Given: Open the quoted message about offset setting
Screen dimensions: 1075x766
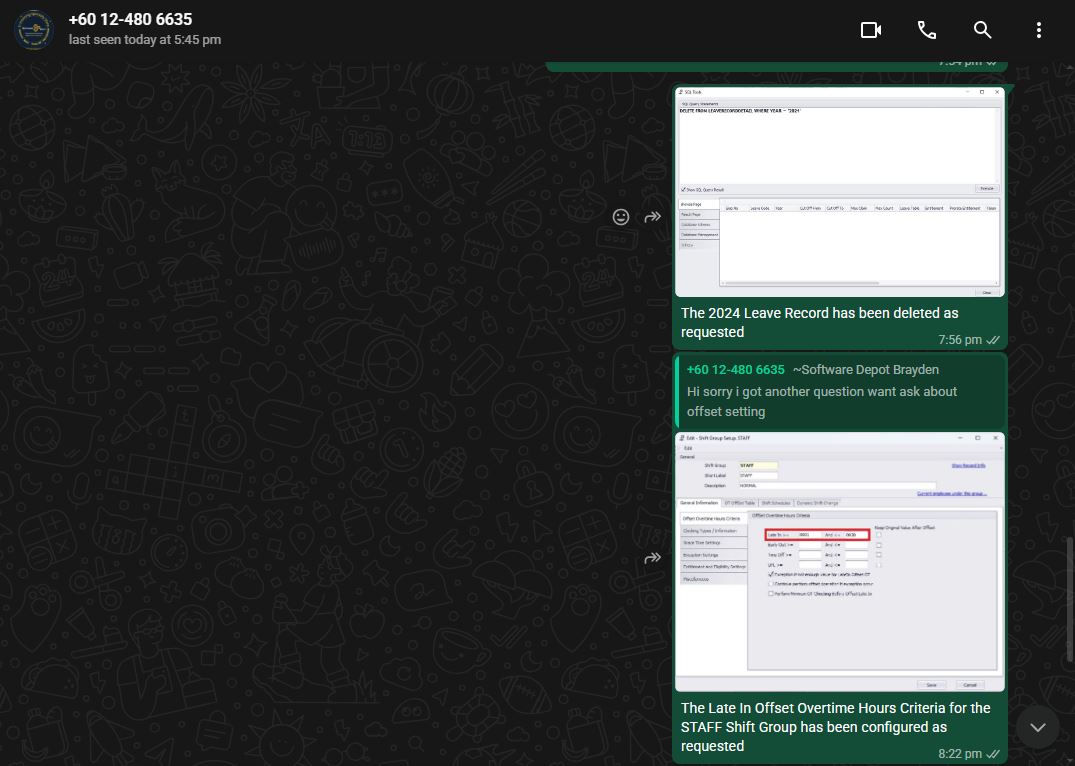Looking at the screenshot, I should tap(840, 391).
